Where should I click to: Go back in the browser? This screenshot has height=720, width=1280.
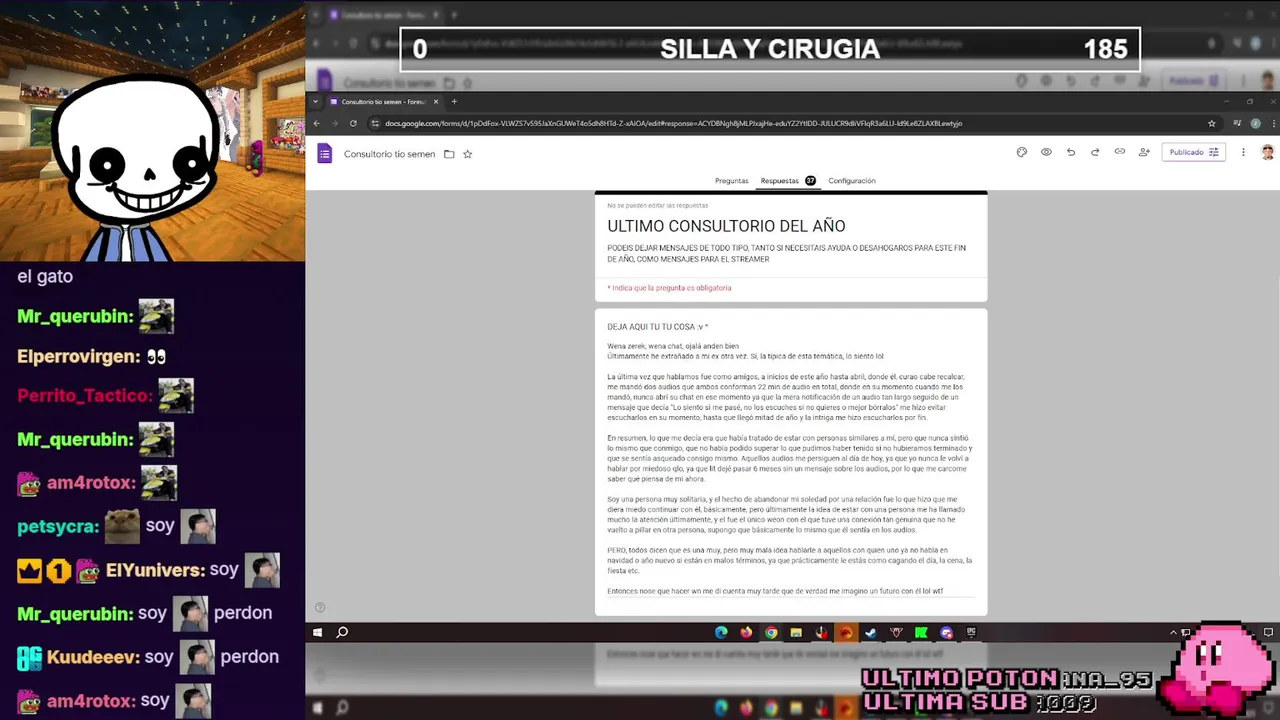coord(317,123)
